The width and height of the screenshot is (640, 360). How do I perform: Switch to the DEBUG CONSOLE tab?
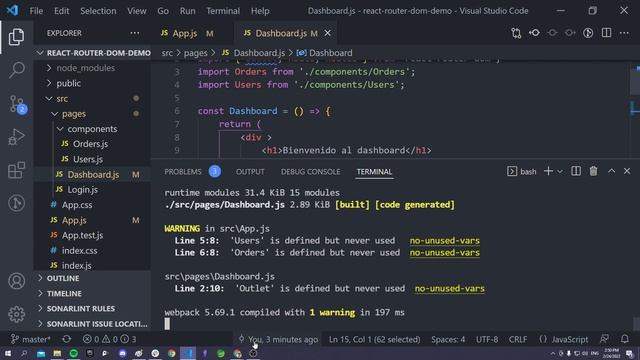tap(310, 172)
